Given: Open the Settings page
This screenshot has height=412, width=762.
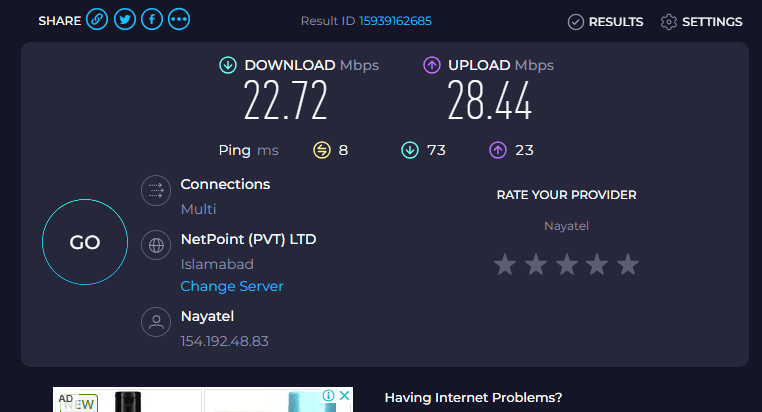Looking at the screenshot, I should click(x=701, y=22).
